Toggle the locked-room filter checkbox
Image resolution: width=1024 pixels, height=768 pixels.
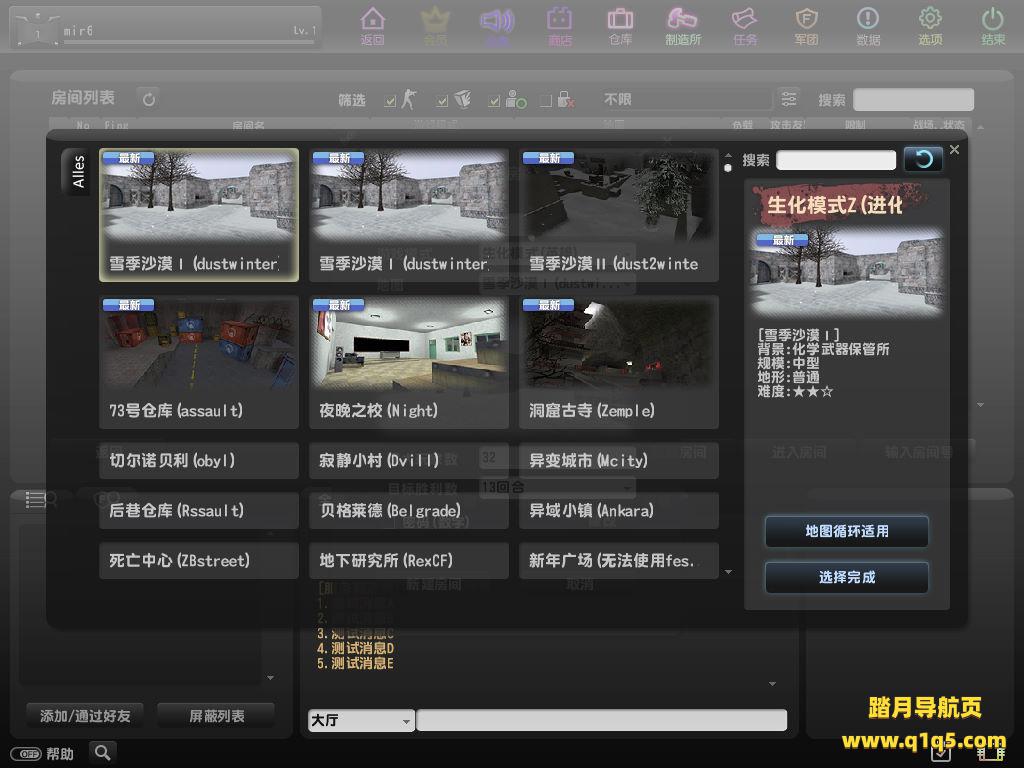point(546,100)
